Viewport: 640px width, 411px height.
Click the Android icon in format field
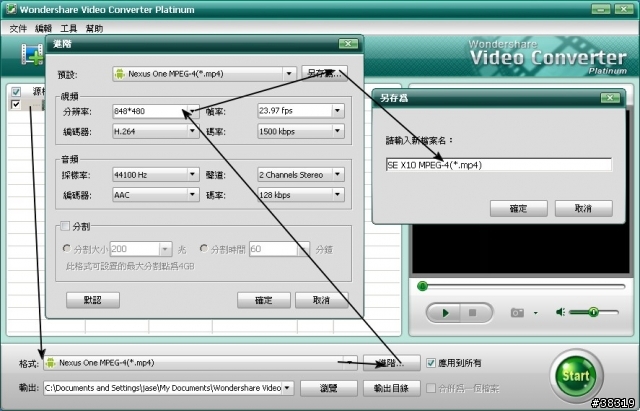(50, 362)
